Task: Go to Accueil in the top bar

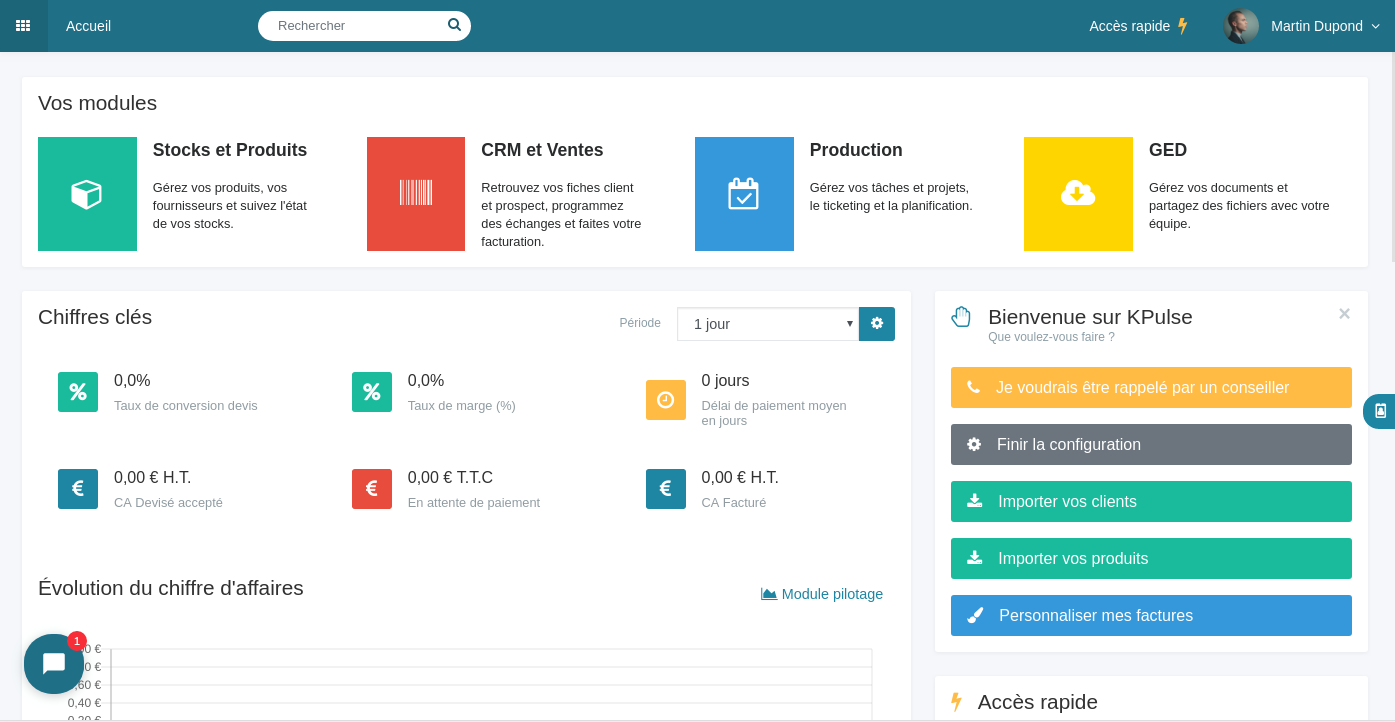Action: coord(88,26)
